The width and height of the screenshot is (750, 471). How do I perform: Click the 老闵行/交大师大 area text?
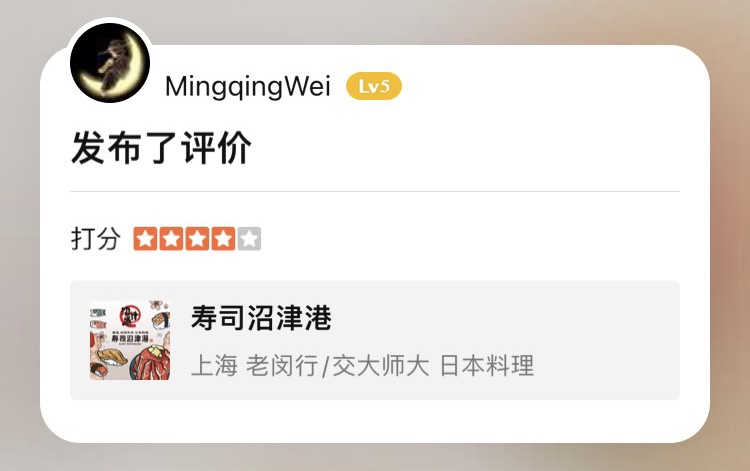pos(337,366)
